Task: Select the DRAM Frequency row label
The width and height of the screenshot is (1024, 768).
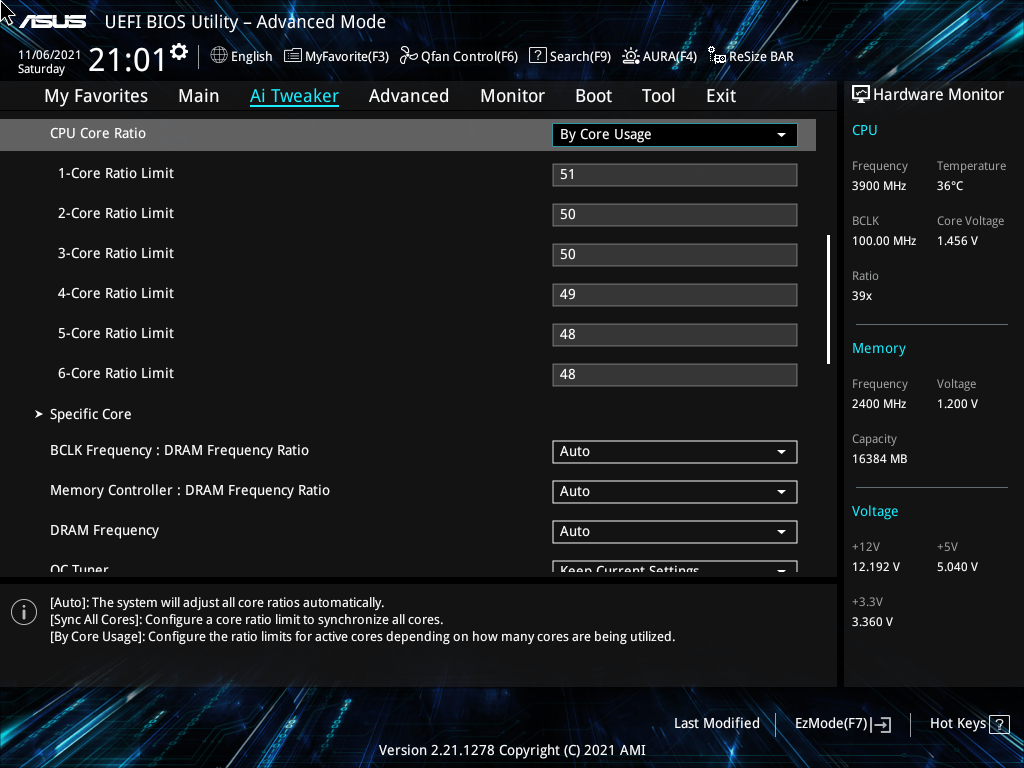Action: (104, 530)
